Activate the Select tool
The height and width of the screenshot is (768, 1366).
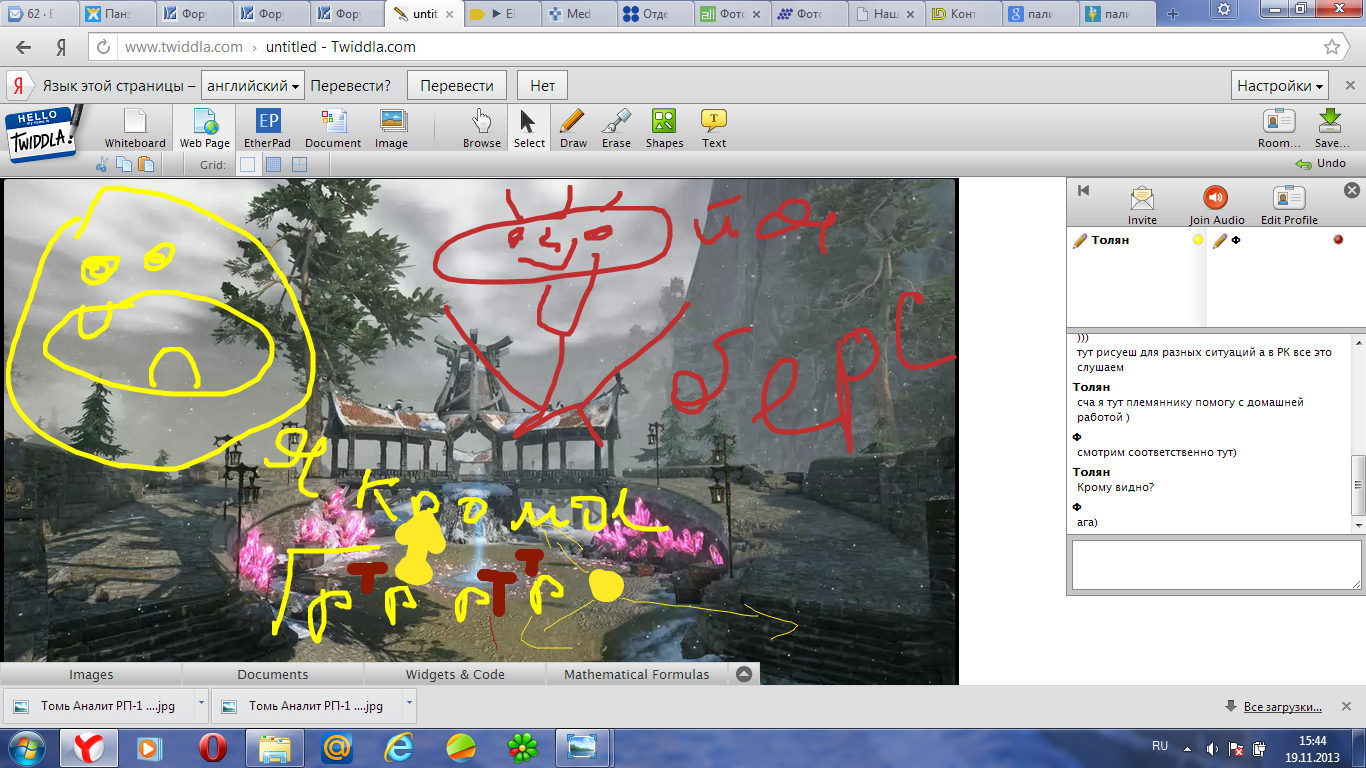point(529,129)
